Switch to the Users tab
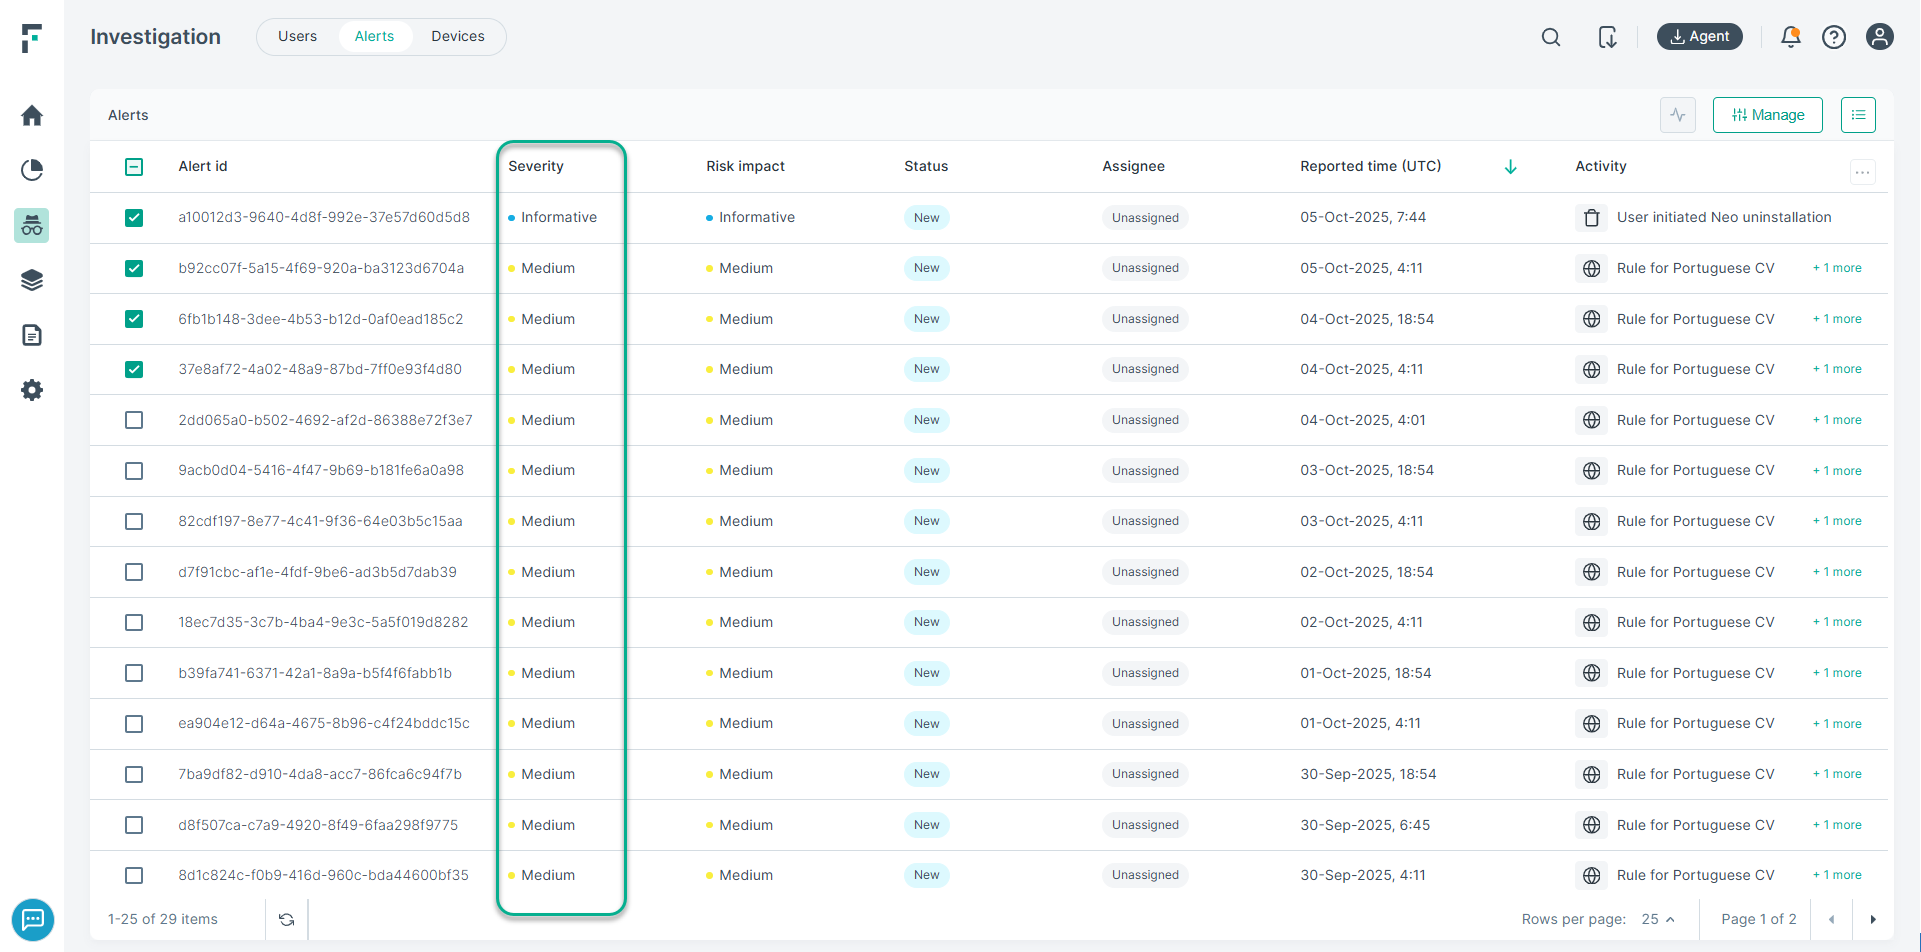 [297, 37]
